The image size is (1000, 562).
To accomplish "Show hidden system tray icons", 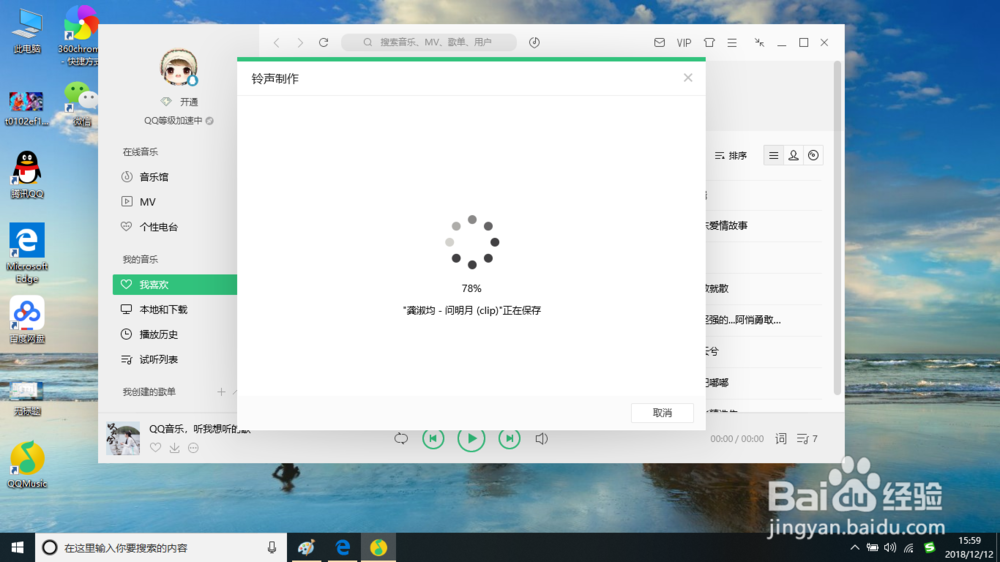I will pos(855,547).
